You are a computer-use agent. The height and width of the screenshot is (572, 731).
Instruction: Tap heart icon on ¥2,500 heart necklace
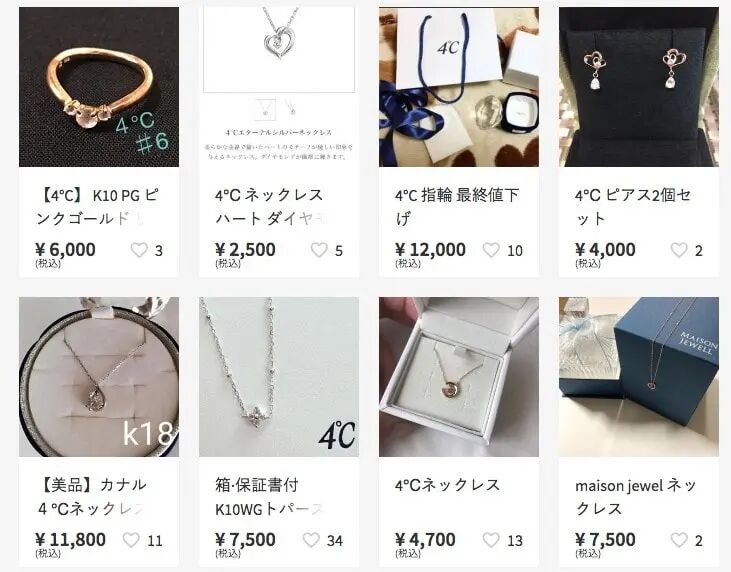click(x=319, y=250)
